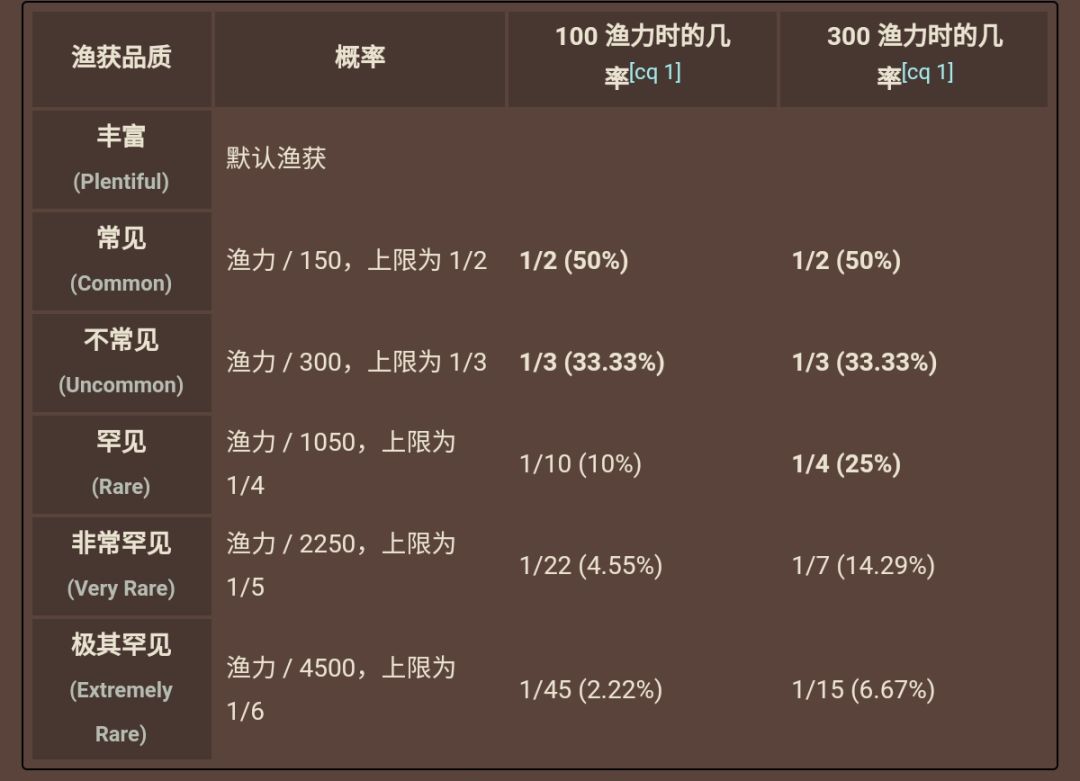Screen dimensions: 1080x781
Task: Click the 丰富 (Plentiful) row header
Action: tap(121, 158)
